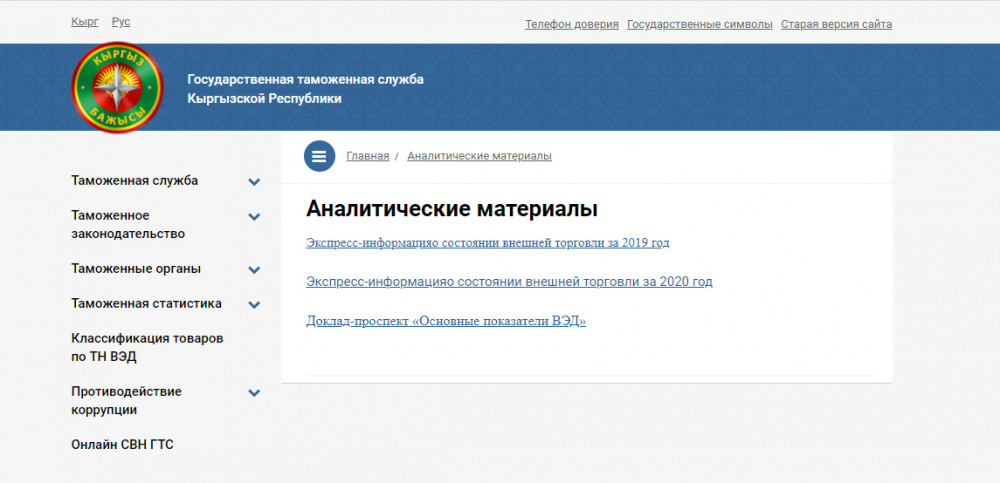
Task: Select Классификация товаров по ТН ВЭД
Action: pyautogui.click(x=147, y=347)
